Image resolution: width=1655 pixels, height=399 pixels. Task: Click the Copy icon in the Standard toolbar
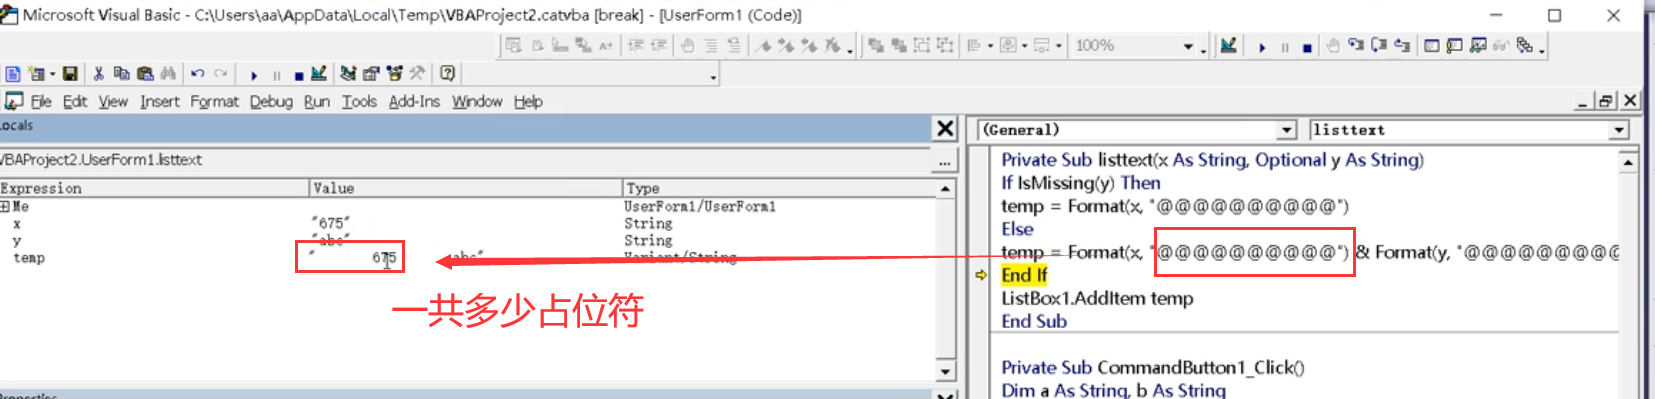point(122,74)
